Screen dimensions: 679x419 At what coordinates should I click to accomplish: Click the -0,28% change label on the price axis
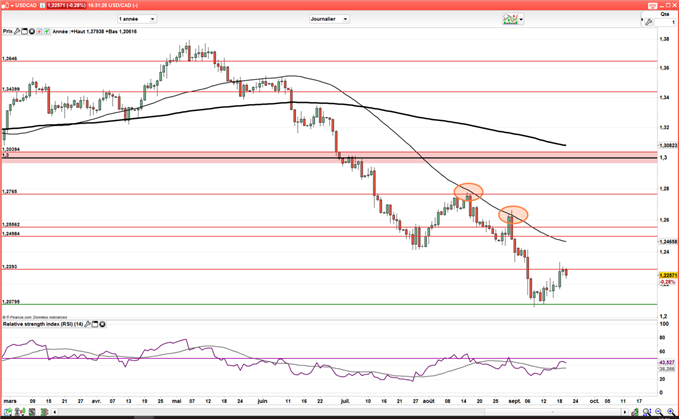coord(667,282)
